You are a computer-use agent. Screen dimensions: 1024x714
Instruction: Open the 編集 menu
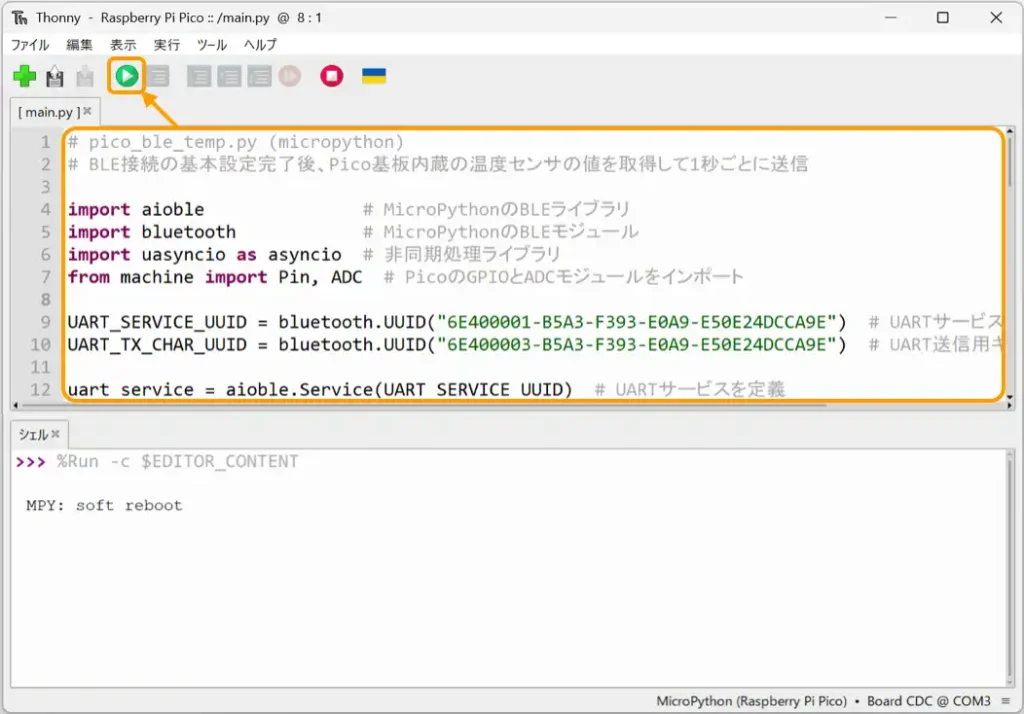tap(80, 45)
